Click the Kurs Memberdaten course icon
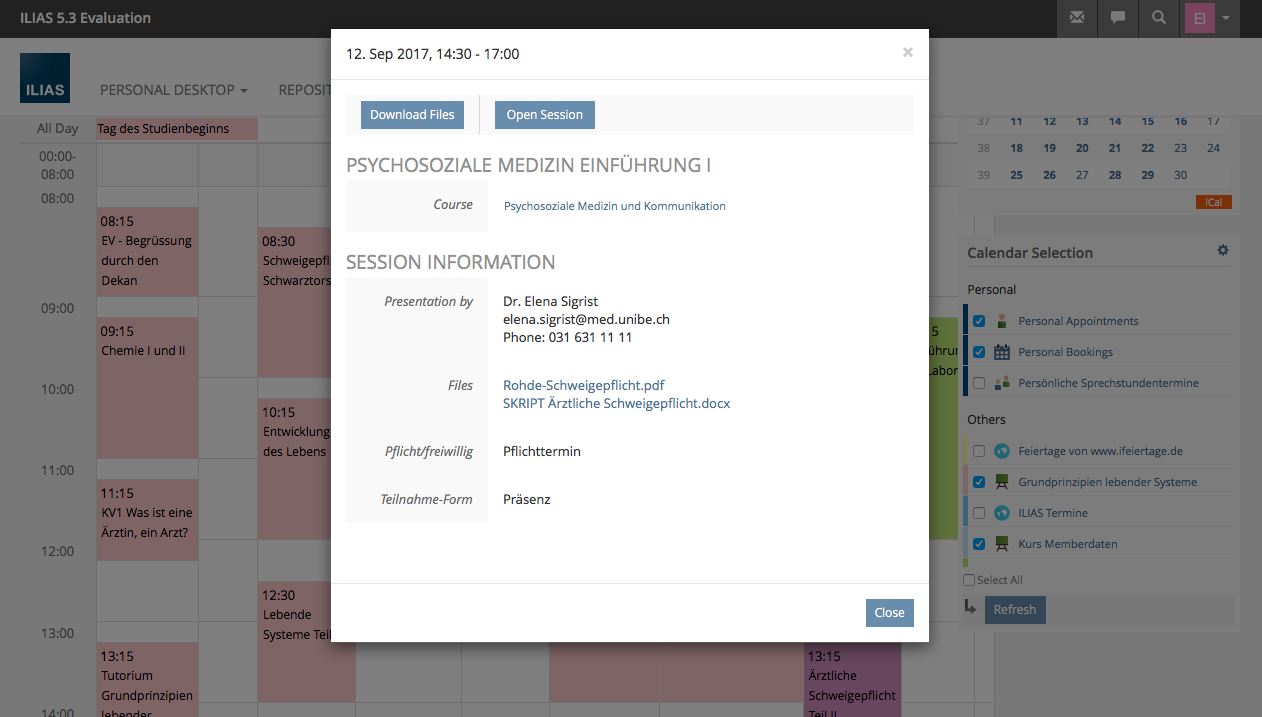The width and height of the screenshot is (1262, 717). click(x=1001, y=544)
